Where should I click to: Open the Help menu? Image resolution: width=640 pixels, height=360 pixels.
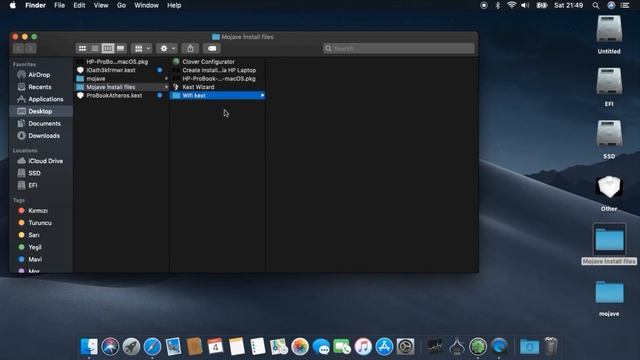tap(174, 5)
